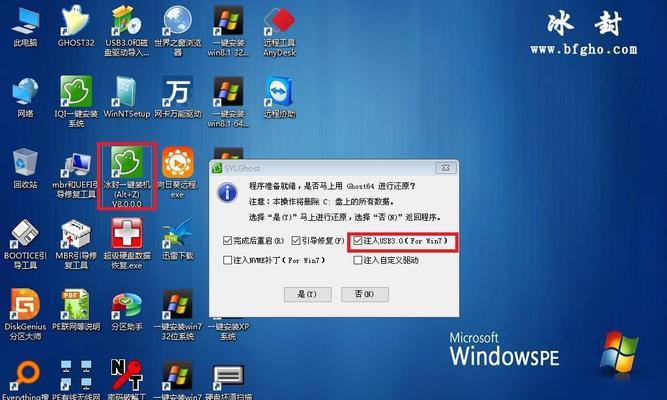Confirm restore with the 是(Y) button
The height and width of the screenshot is (400, 667).
coord(307,294)
